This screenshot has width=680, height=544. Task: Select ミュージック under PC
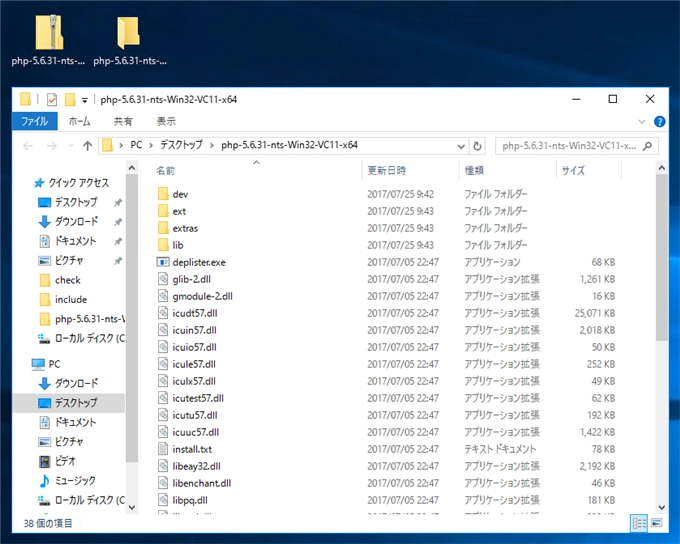(67, 481)
